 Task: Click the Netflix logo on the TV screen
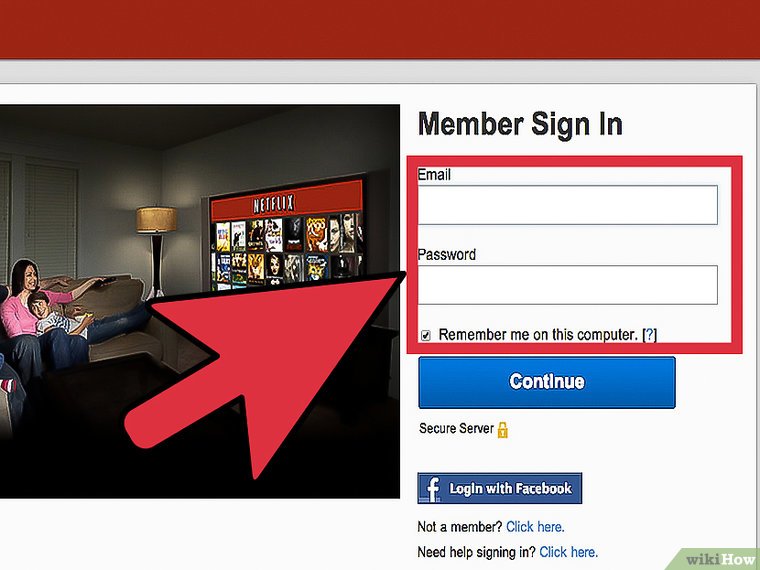[274, 204]
